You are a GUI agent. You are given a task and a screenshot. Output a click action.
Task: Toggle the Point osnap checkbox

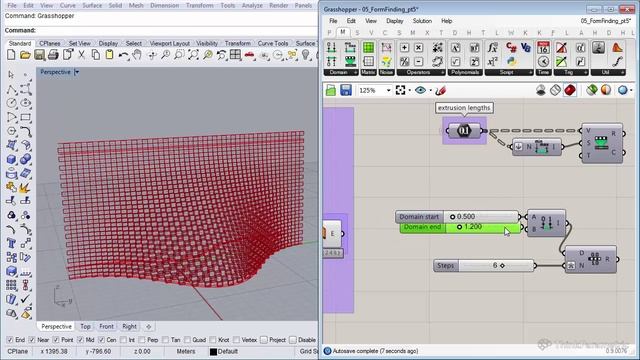coord(56,340)
